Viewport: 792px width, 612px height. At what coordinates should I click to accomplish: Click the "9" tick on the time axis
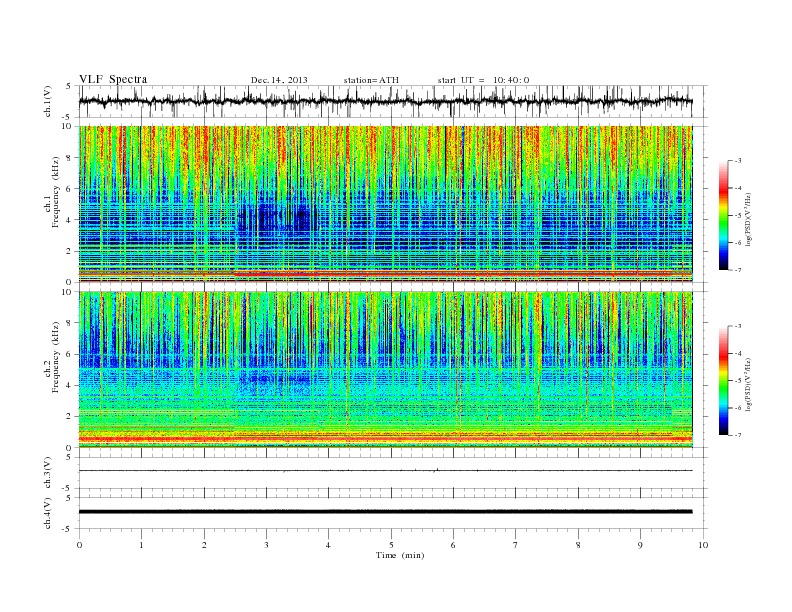[x=640, y=545]
